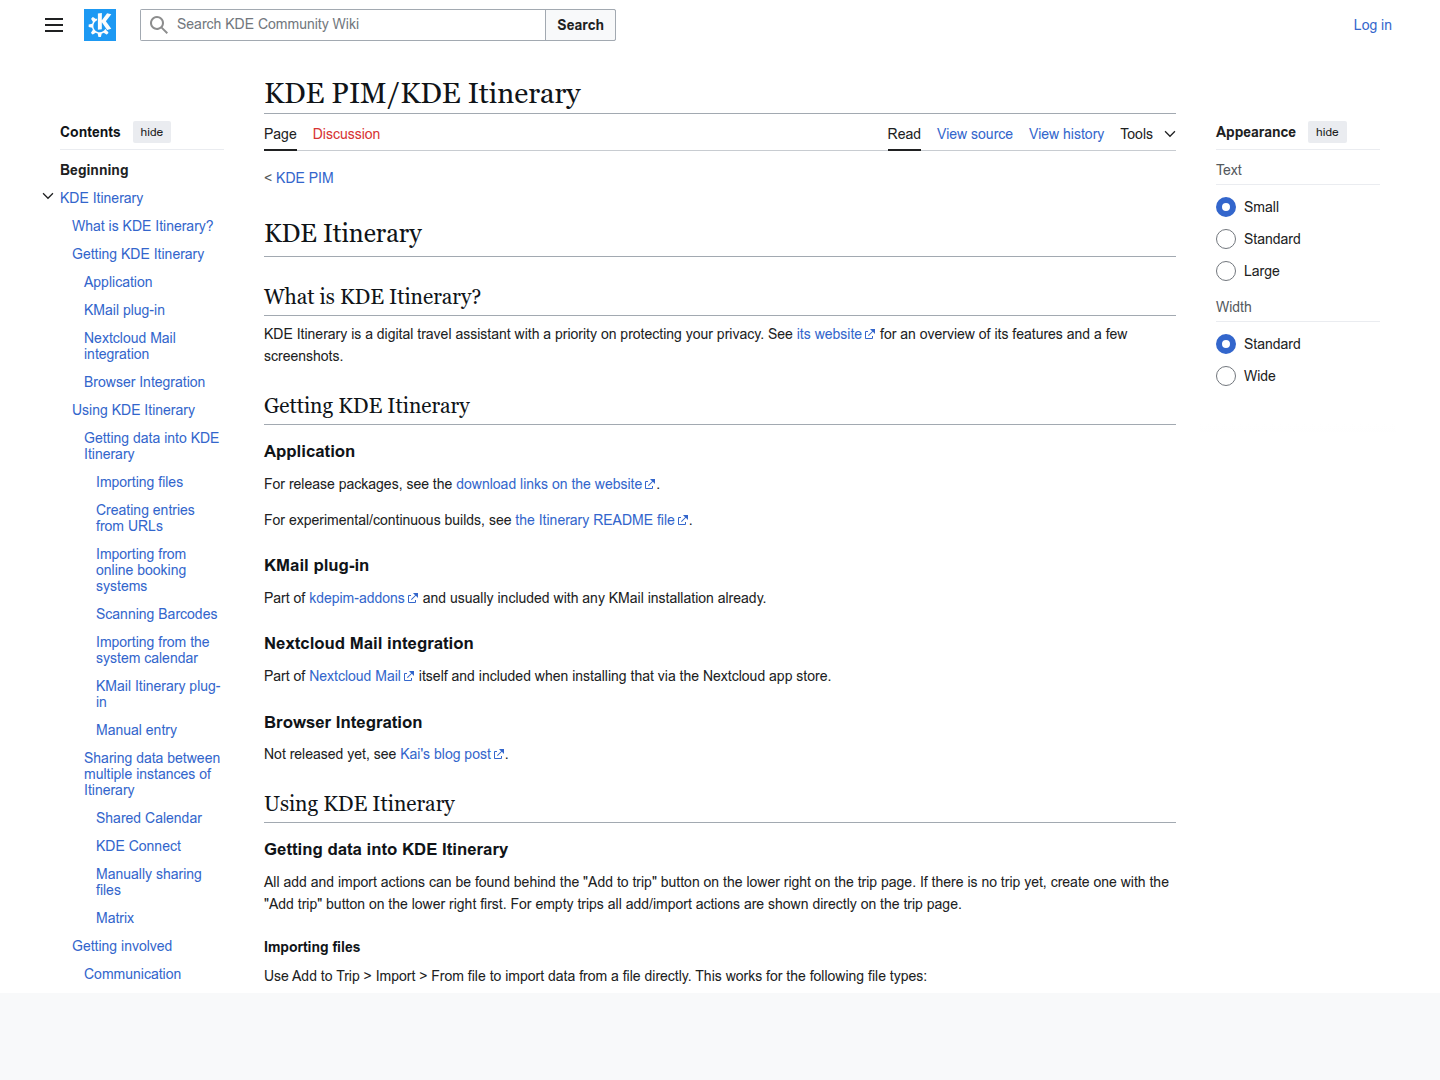The width and height of the screenshot is (1440, 1080).
Task: Select Large text size
Action: pos(1226,271)
